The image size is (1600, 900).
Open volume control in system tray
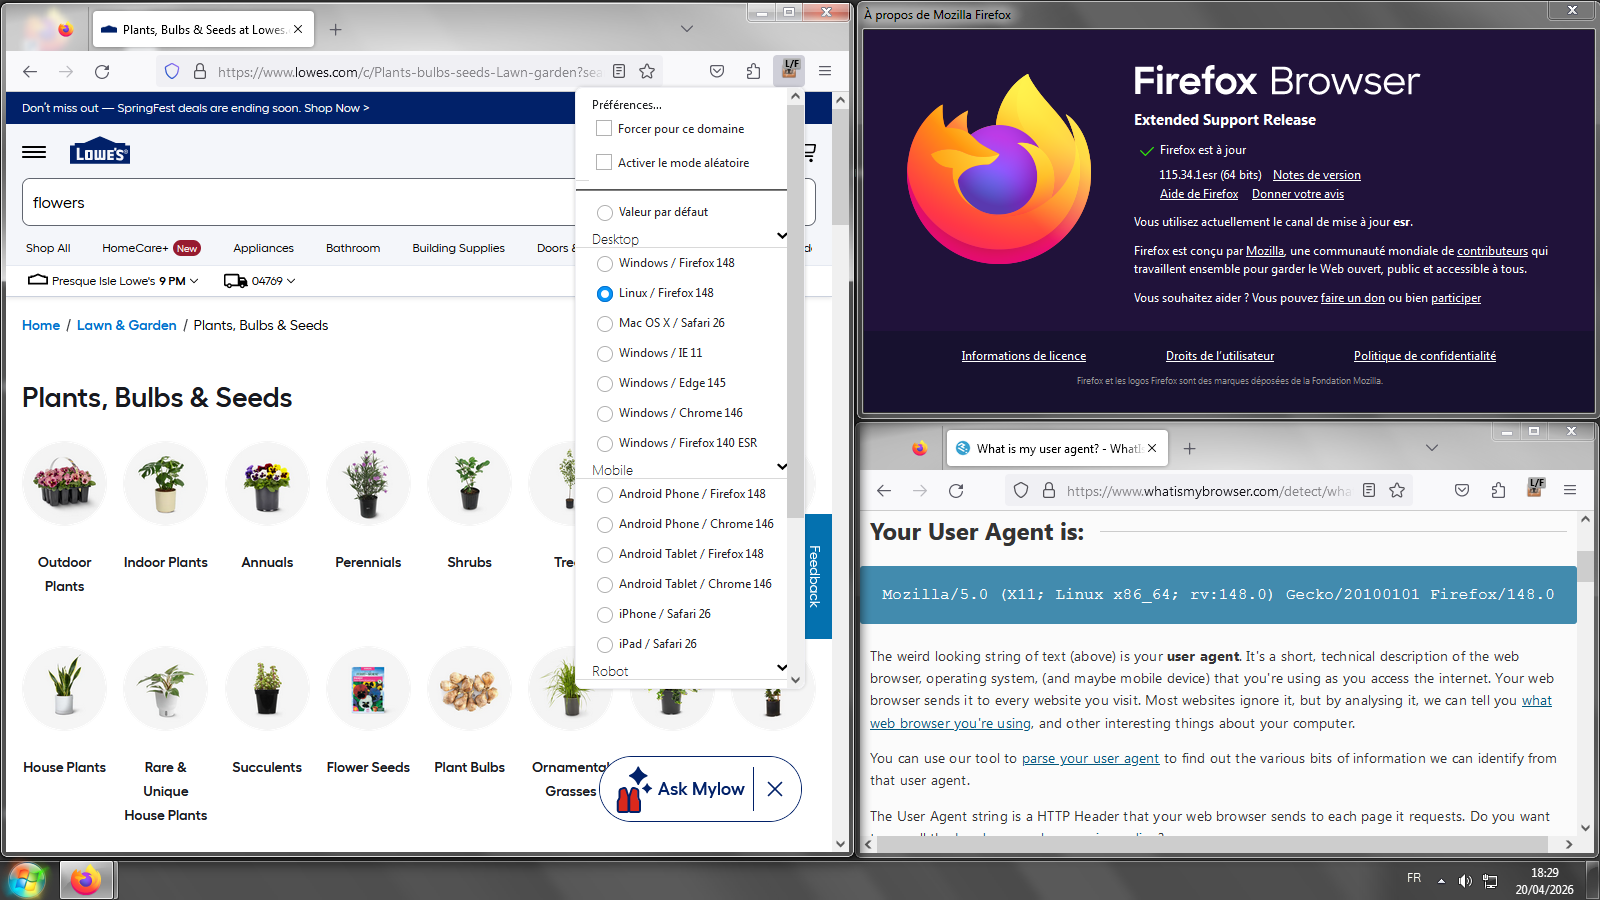1465,881
